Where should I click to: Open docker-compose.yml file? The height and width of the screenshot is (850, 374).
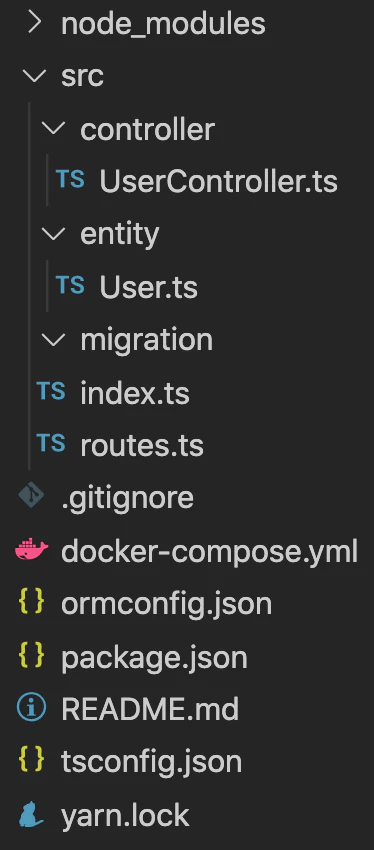click(209, 552)
